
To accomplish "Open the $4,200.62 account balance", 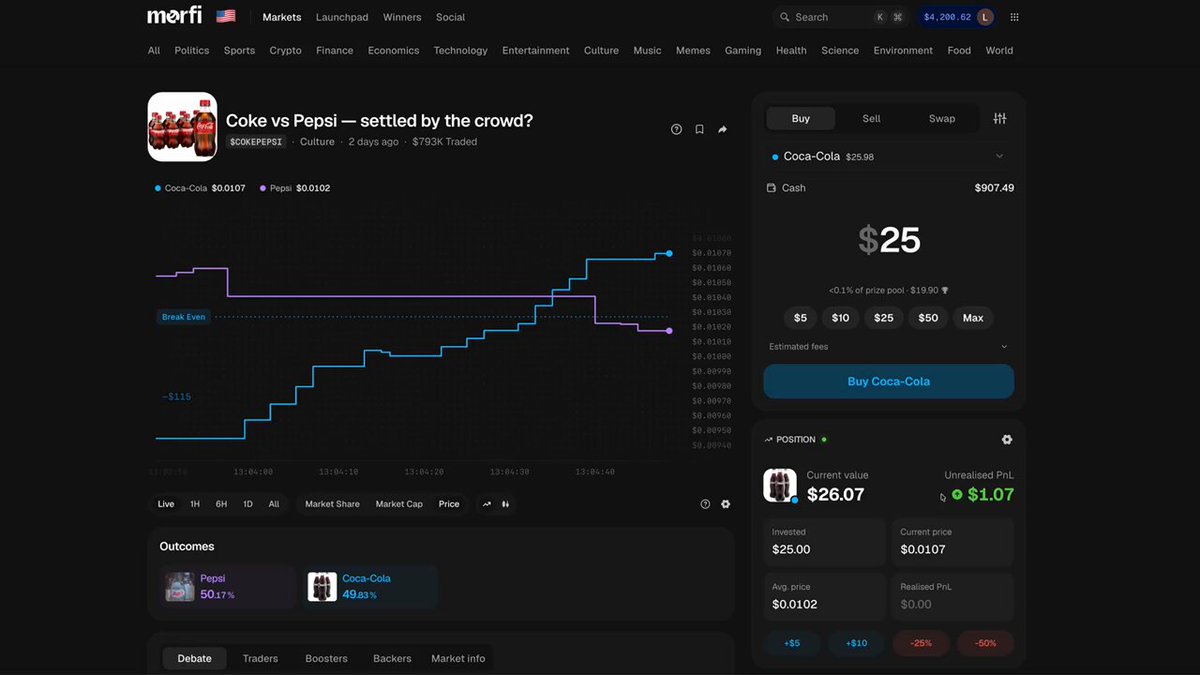I will [x=947, y=17].
